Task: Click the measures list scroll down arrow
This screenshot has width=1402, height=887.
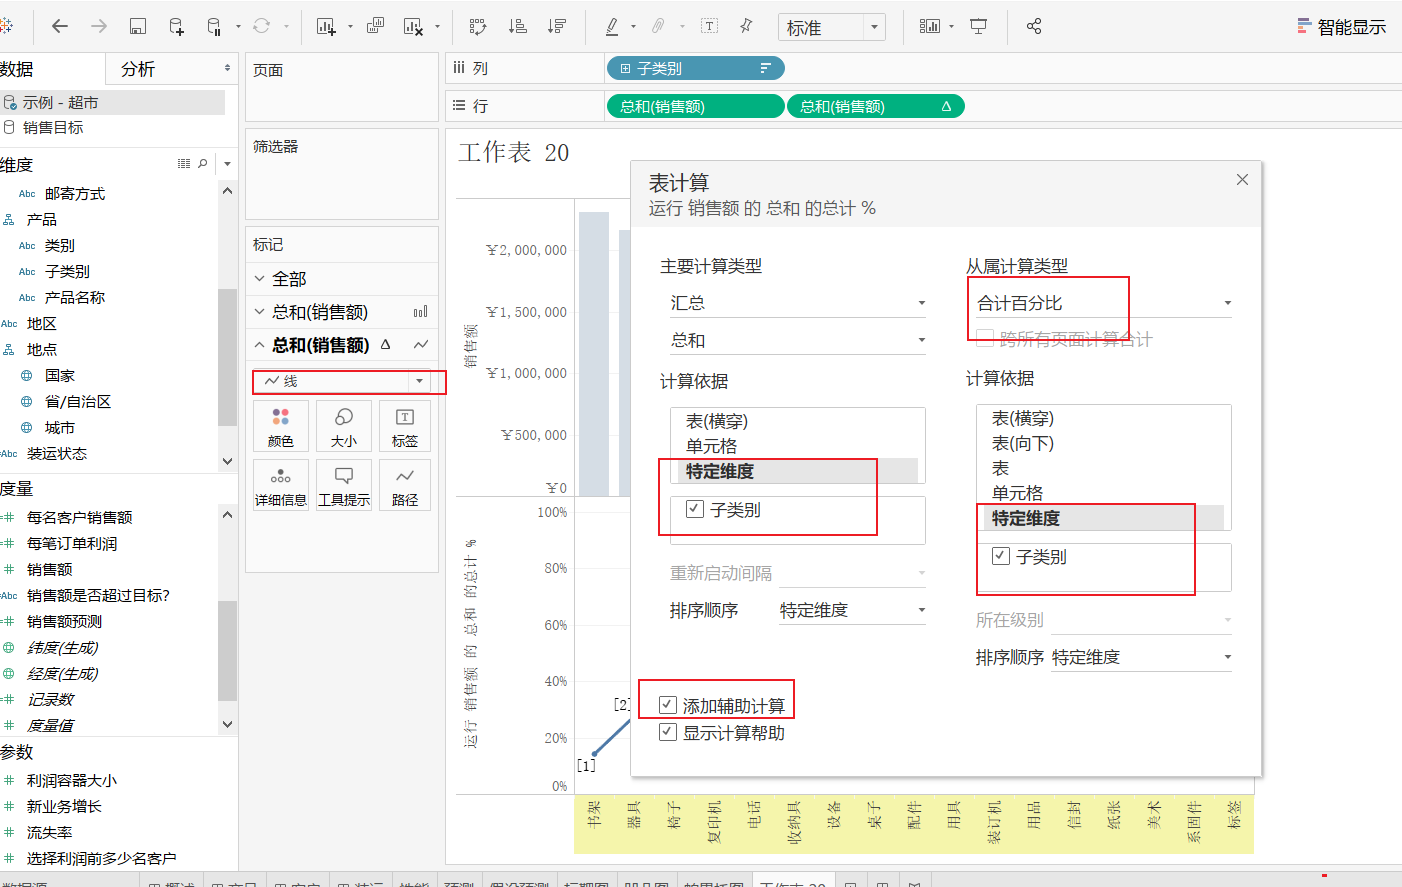Action: (x=227, y=724)
